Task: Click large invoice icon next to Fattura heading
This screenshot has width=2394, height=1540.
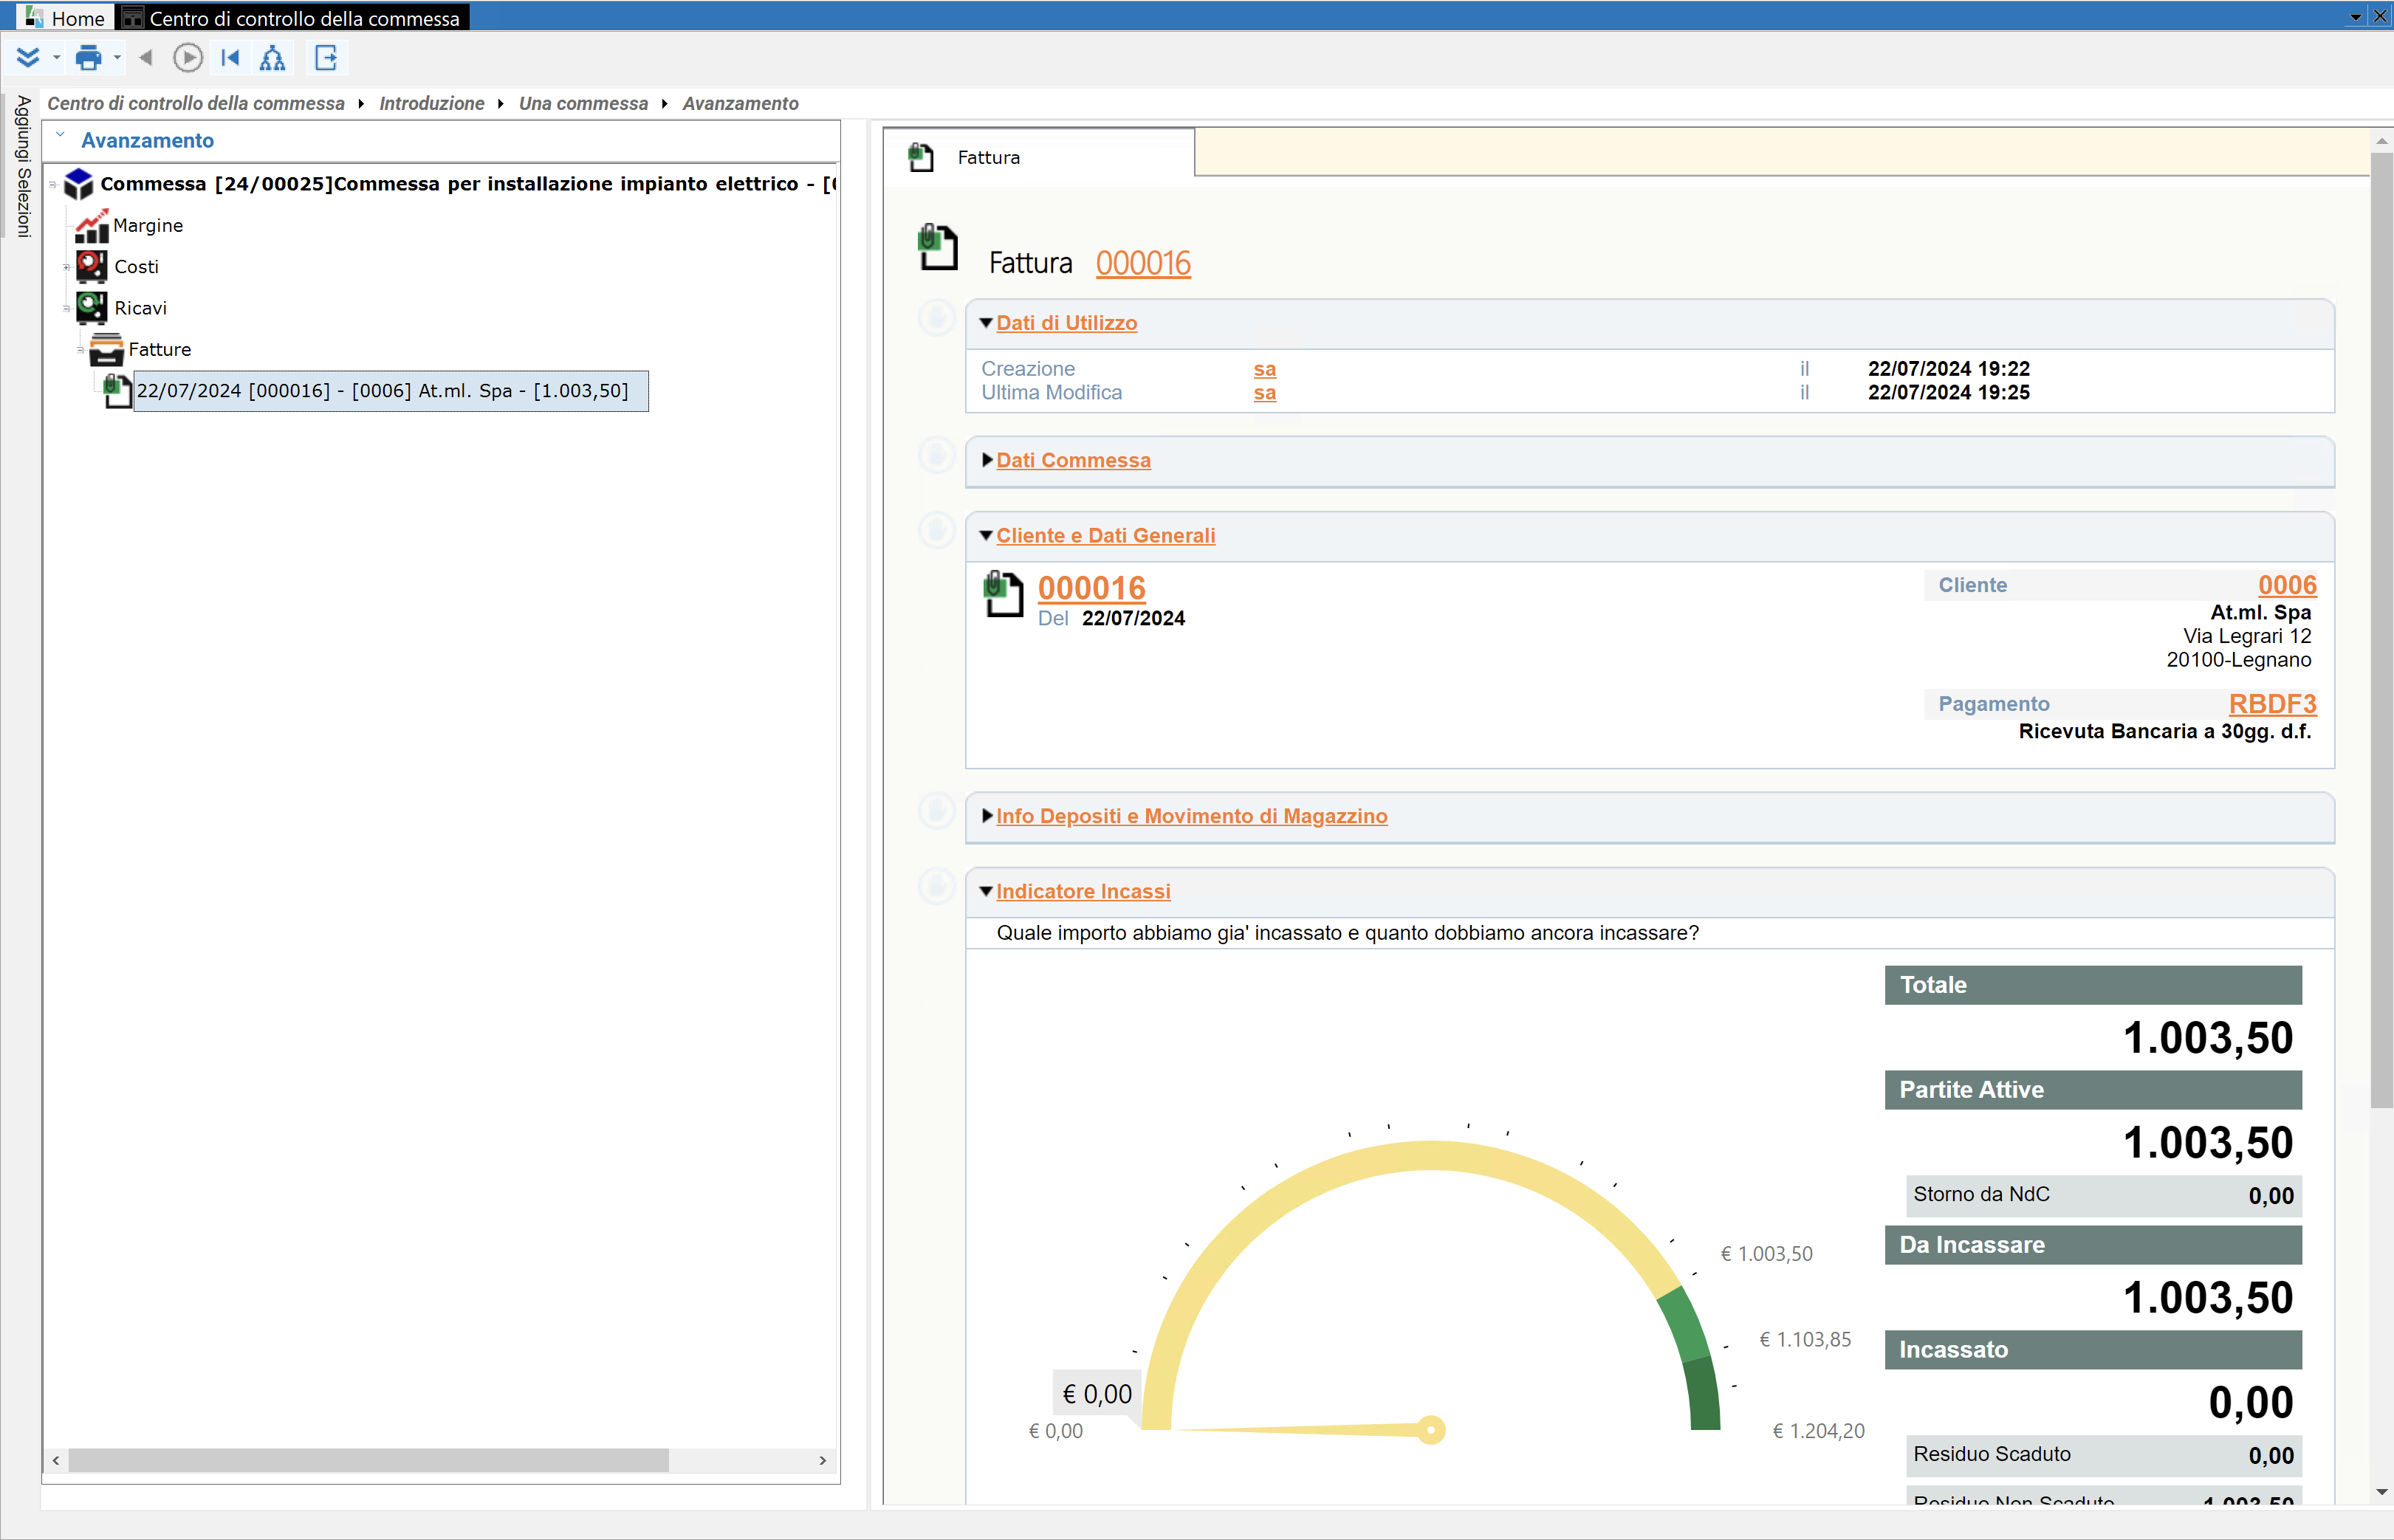Action: (937, 247)
